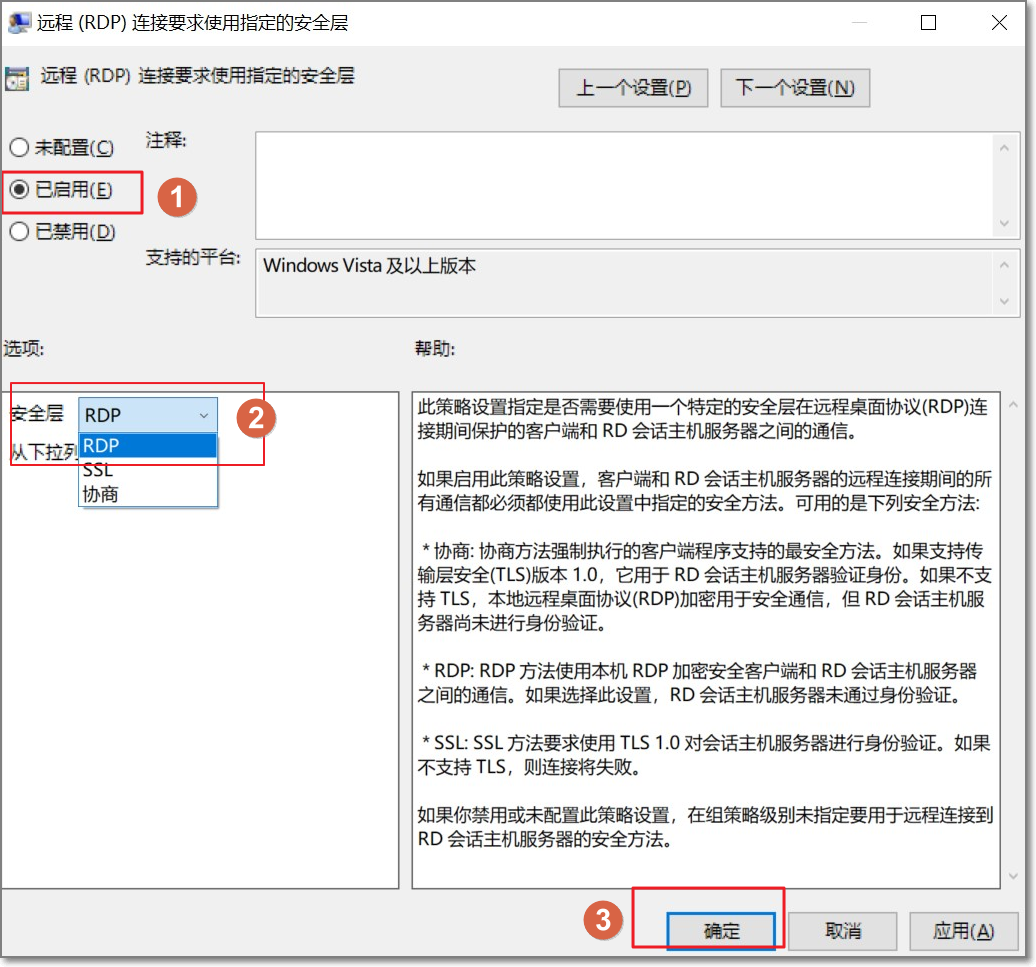This screenshot has width=1036, height=967.
Task: Open the 安全层 dropdown arrow
Action: [204, 415]
